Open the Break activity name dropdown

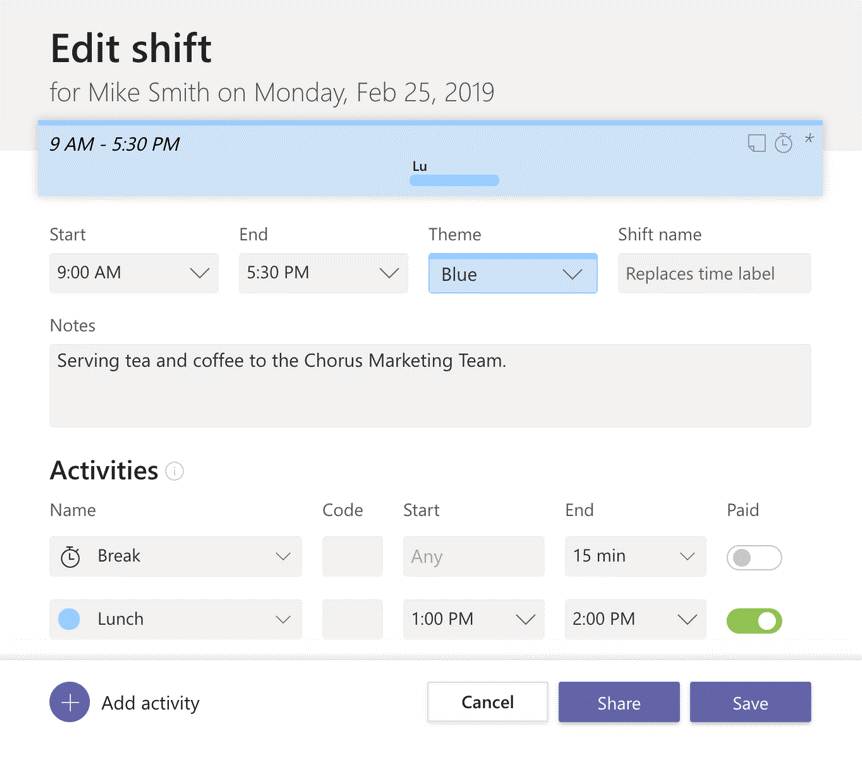(175, 557)
